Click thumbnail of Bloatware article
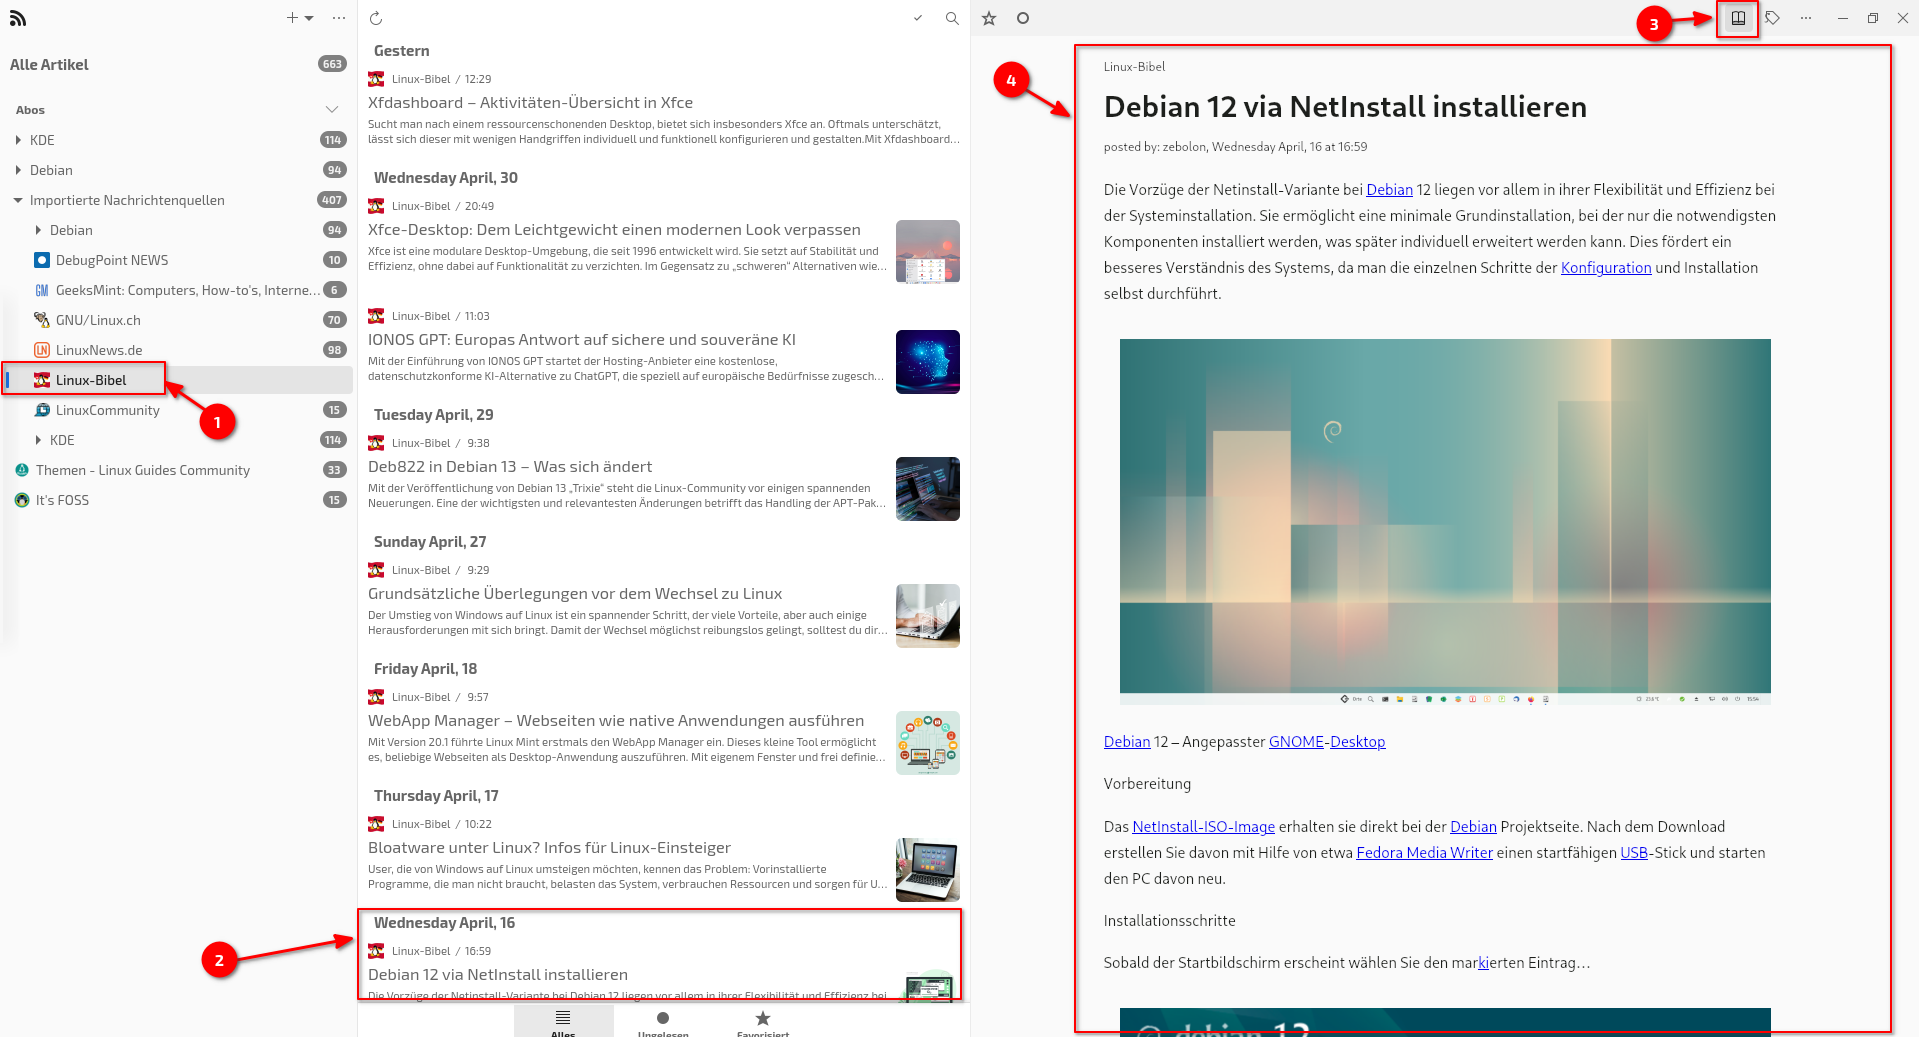Image resolution: width=1919 pixels, height=1037 pixels. (x=928, y=870)
